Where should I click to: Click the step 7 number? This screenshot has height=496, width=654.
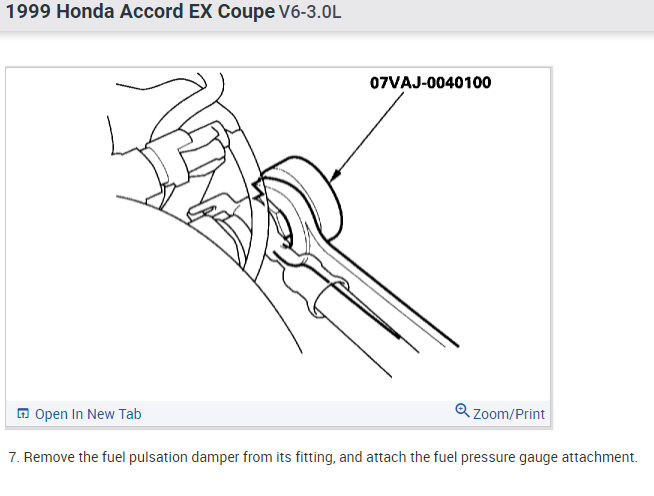pyautogui.click(x=13, y=458)
